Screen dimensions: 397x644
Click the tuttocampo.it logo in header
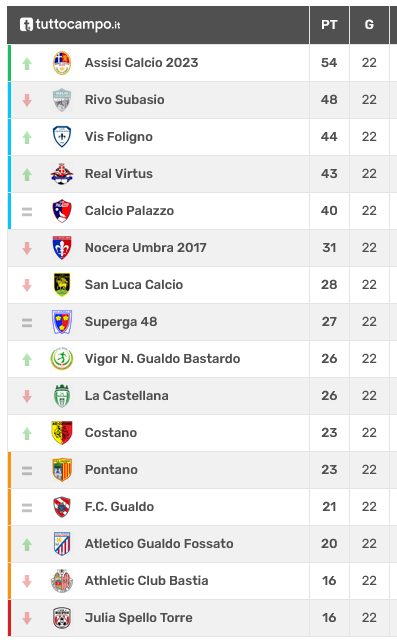click(70, 25)
